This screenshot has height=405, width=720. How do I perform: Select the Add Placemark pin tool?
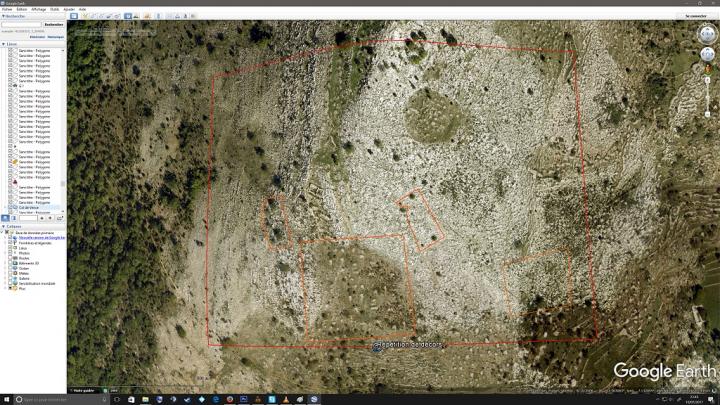click(x=85, y=16)
